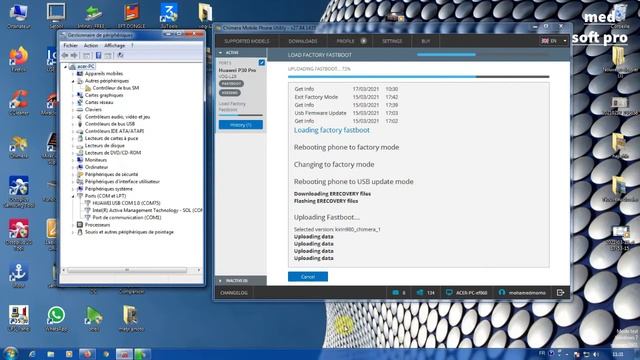Open the anchor app desktop icon
Viewport: 640px width, 360px height.
[18, 276]
